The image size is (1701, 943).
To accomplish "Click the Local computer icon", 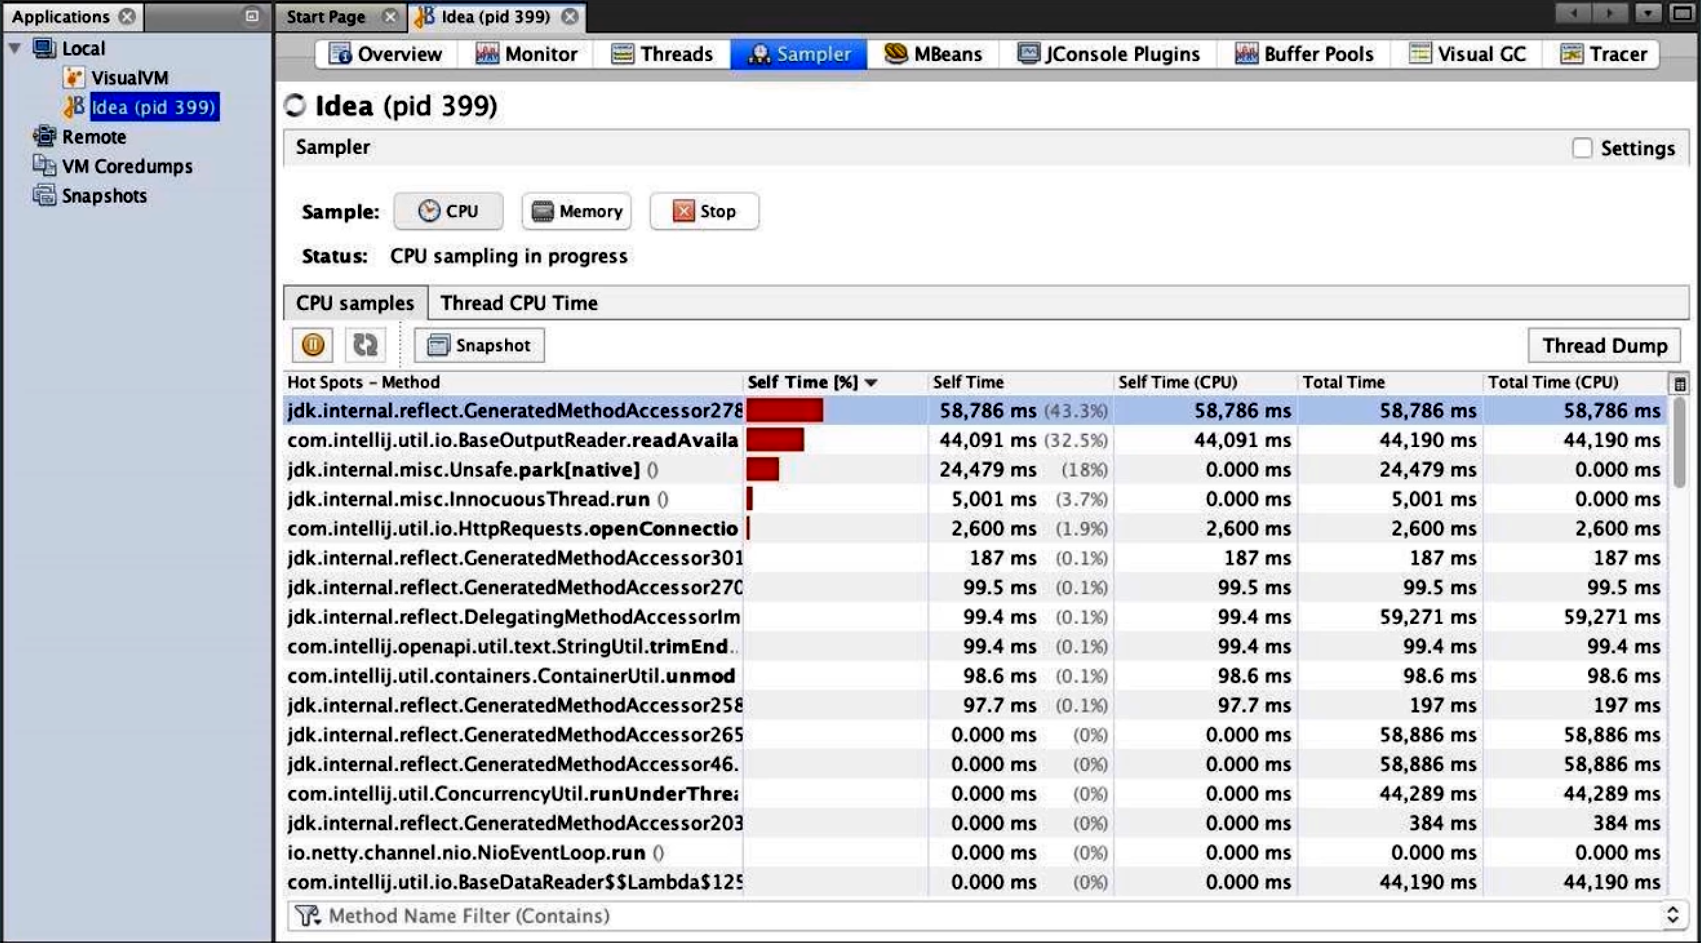I will click(x=44, y=48).
